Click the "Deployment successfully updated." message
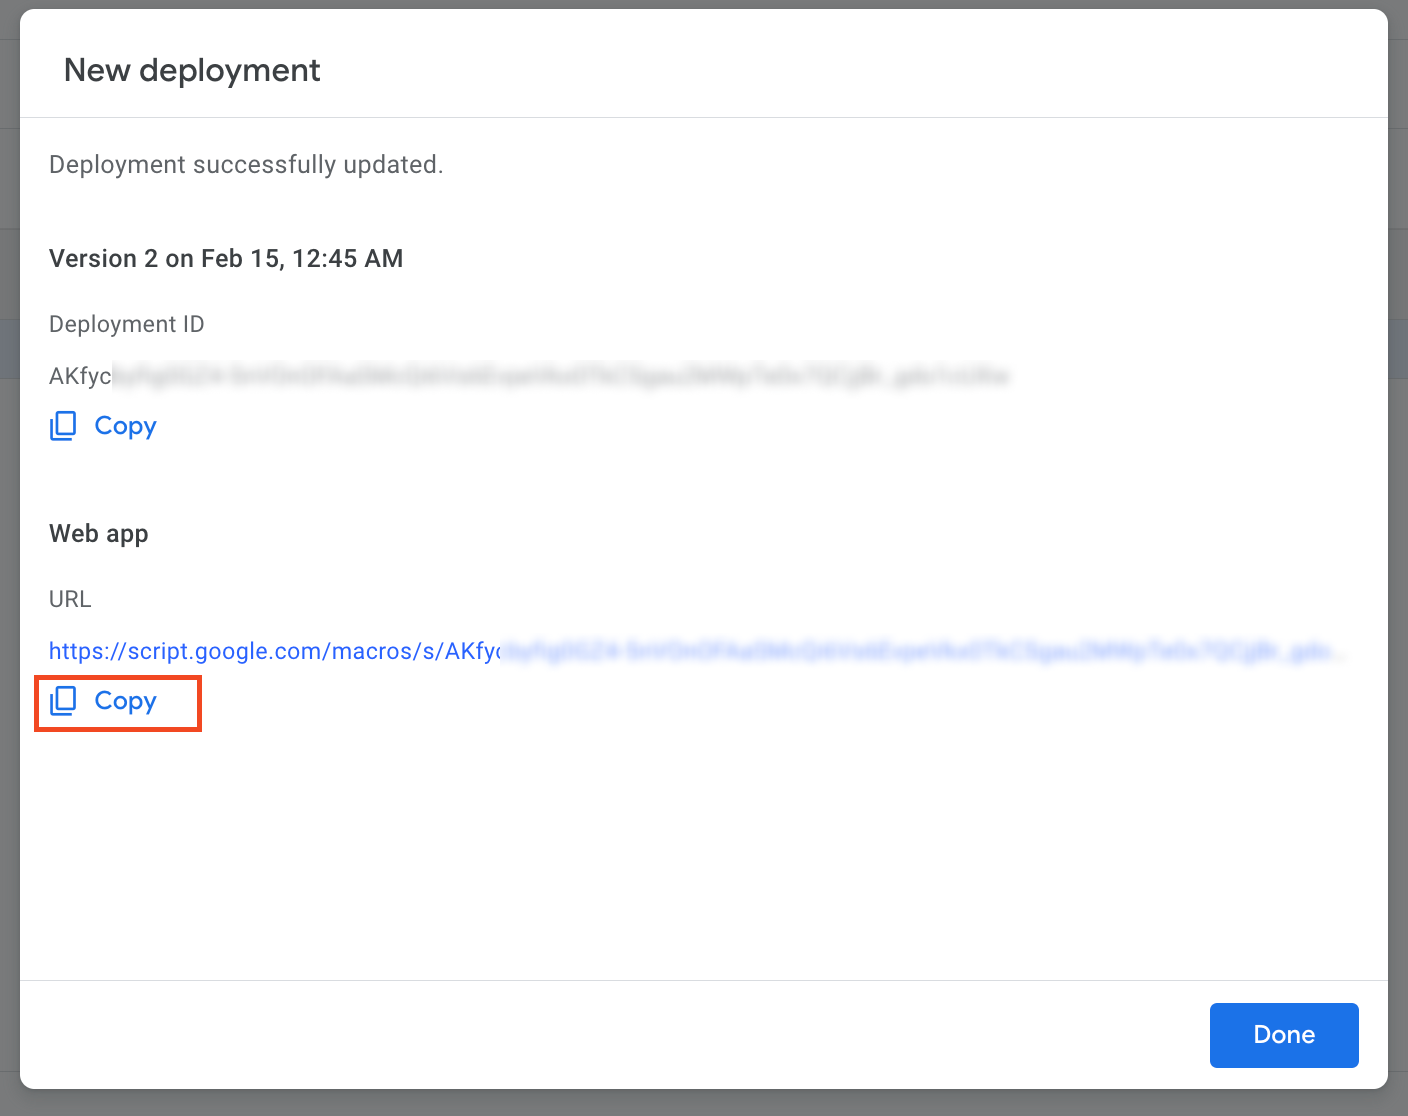The width and height of the screenshot is (1408, 1116). pyautogui.click(x=246, y=164)
